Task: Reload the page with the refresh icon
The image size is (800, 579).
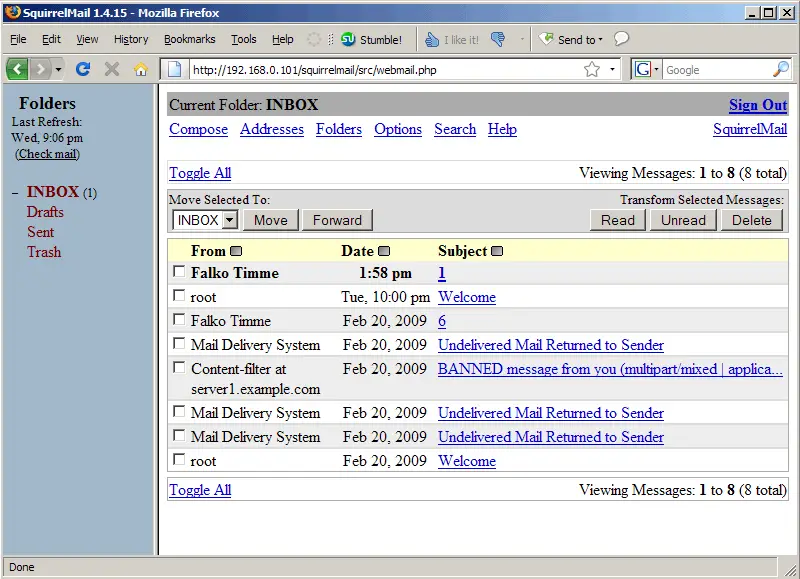Action: coord(83,69)
